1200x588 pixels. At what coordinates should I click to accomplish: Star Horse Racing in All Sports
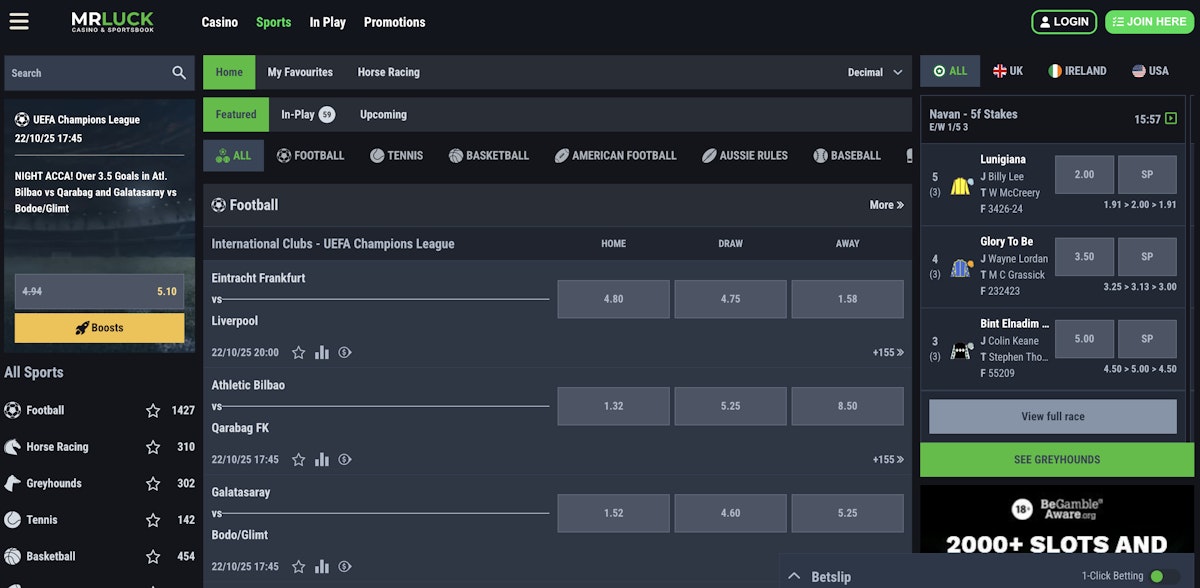click(x=153, y=447)
